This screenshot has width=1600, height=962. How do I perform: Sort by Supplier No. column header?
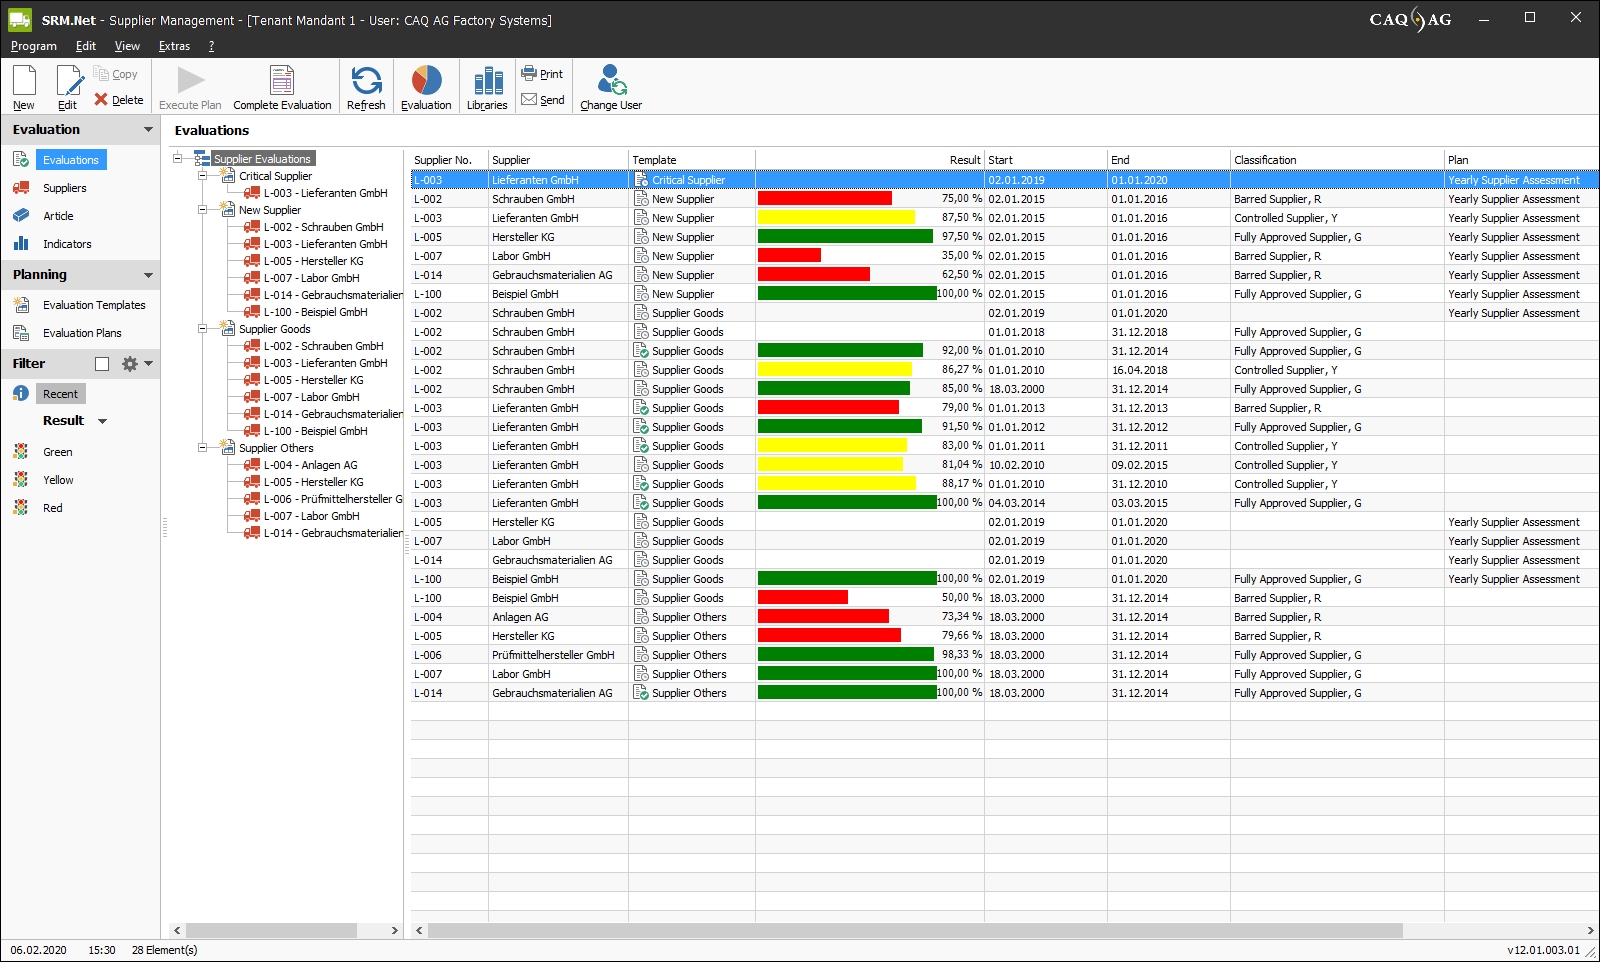coord(449,160)
